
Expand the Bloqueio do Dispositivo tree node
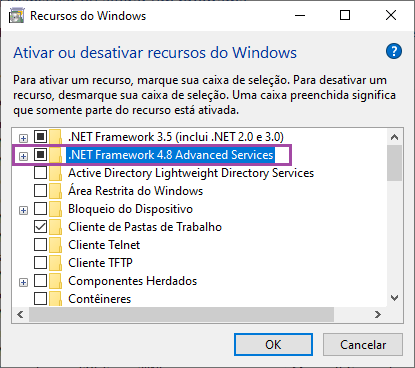point(23,210)
